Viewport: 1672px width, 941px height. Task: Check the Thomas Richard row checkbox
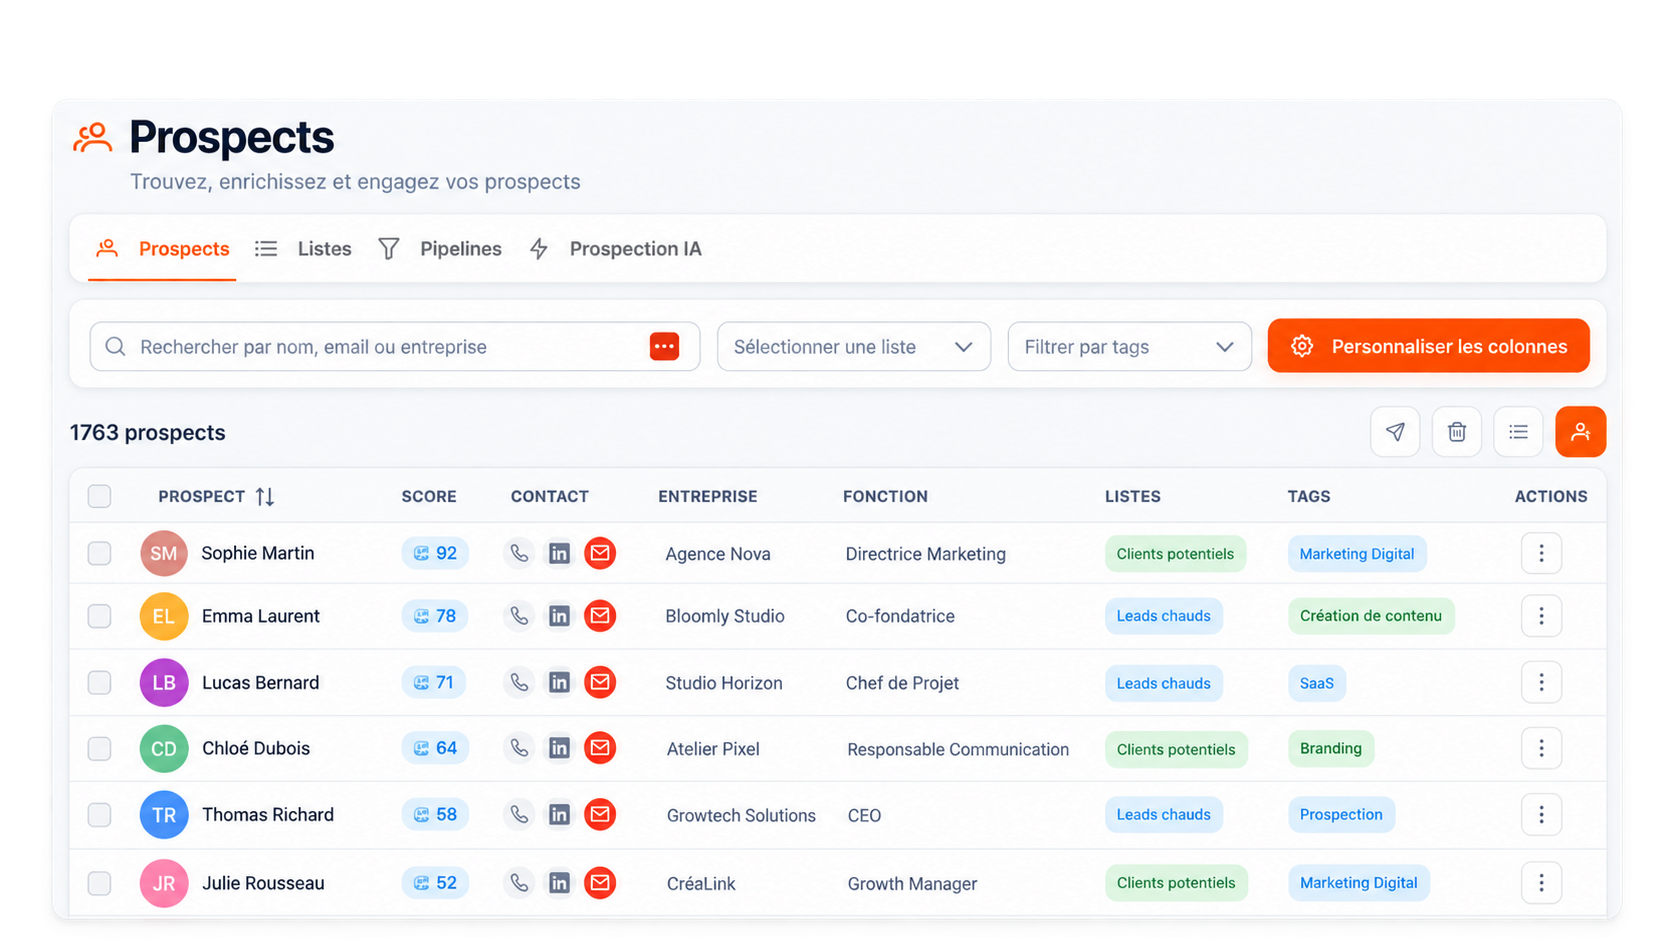pos(99,814)
